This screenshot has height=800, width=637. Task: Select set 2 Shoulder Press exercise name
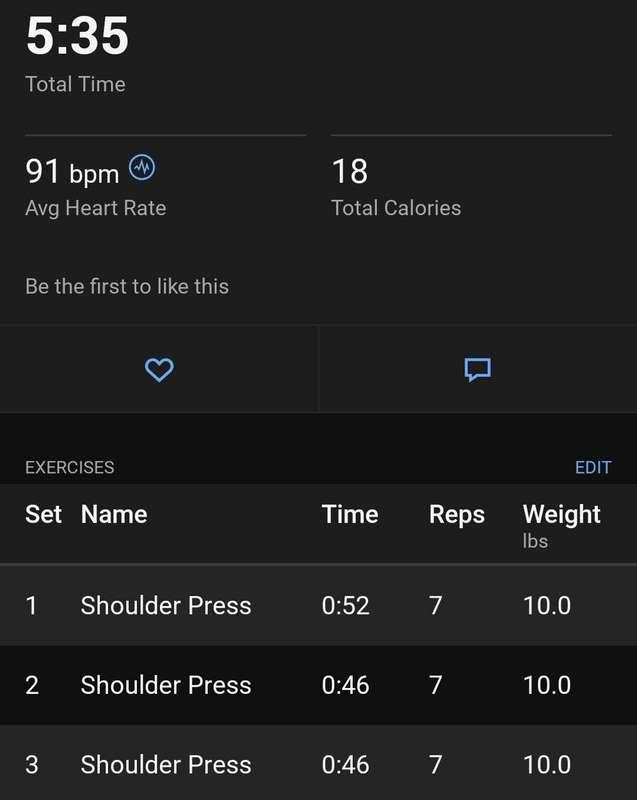166,685
